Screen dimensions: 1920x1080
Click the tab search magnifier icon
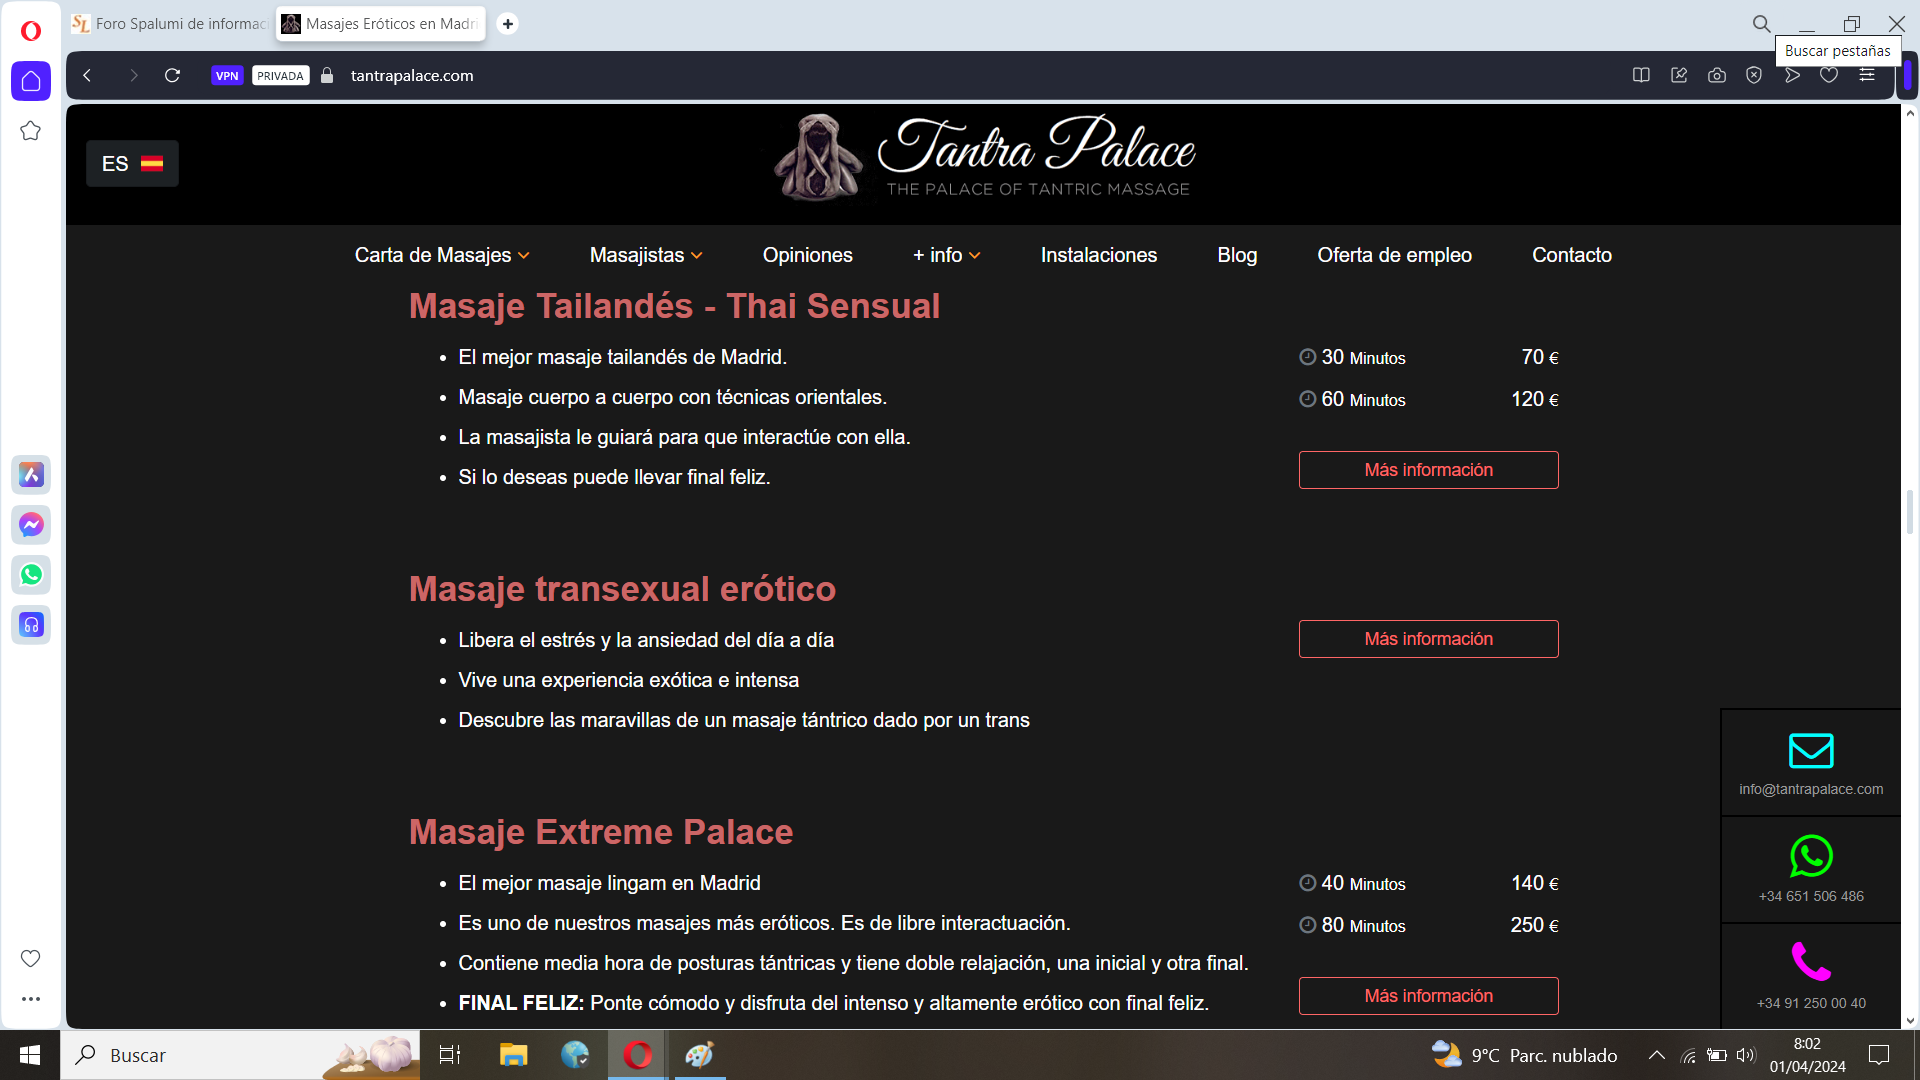point(1762,23)
